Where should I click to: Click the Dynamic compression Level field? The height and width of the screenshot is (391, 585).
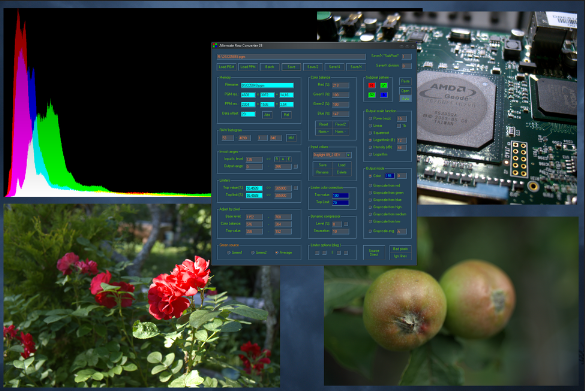click(x=337, y=224)
